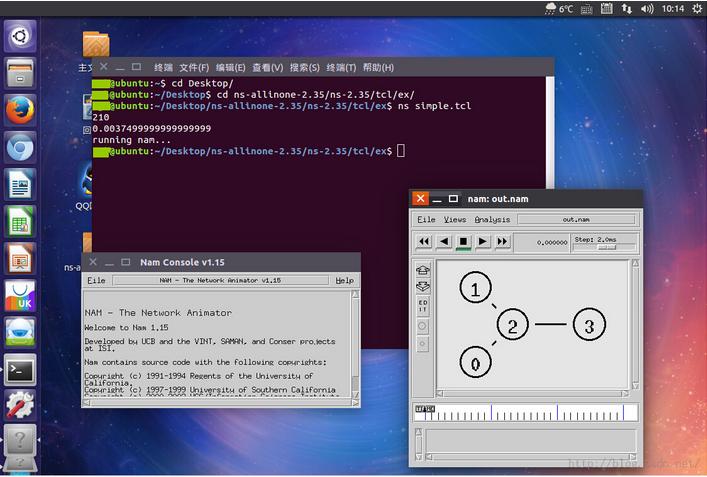This screenshot has height=477, width=707.
Task: Open the Help menu in Nam Console
Action: coord(344,281)
